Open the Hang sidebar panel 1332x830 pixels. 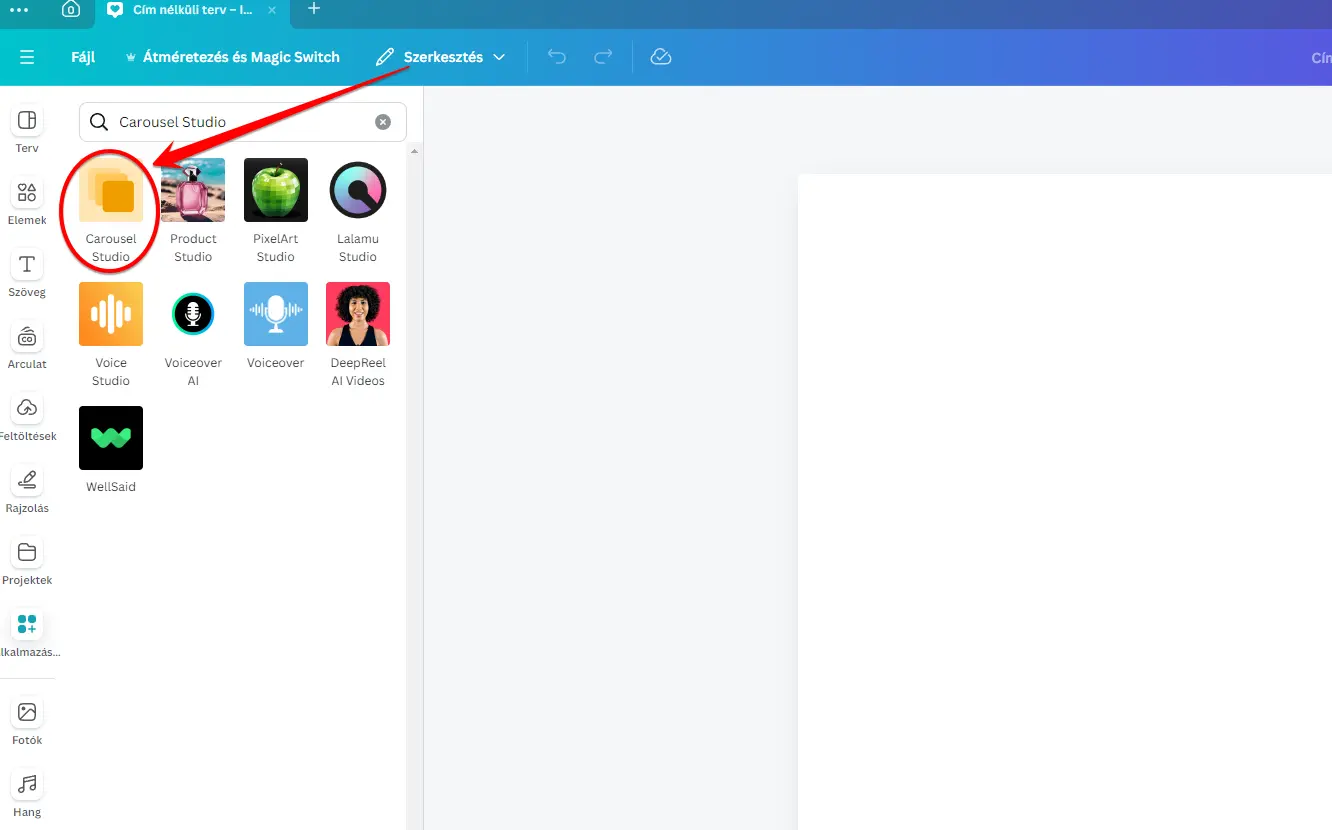point(27,794)
